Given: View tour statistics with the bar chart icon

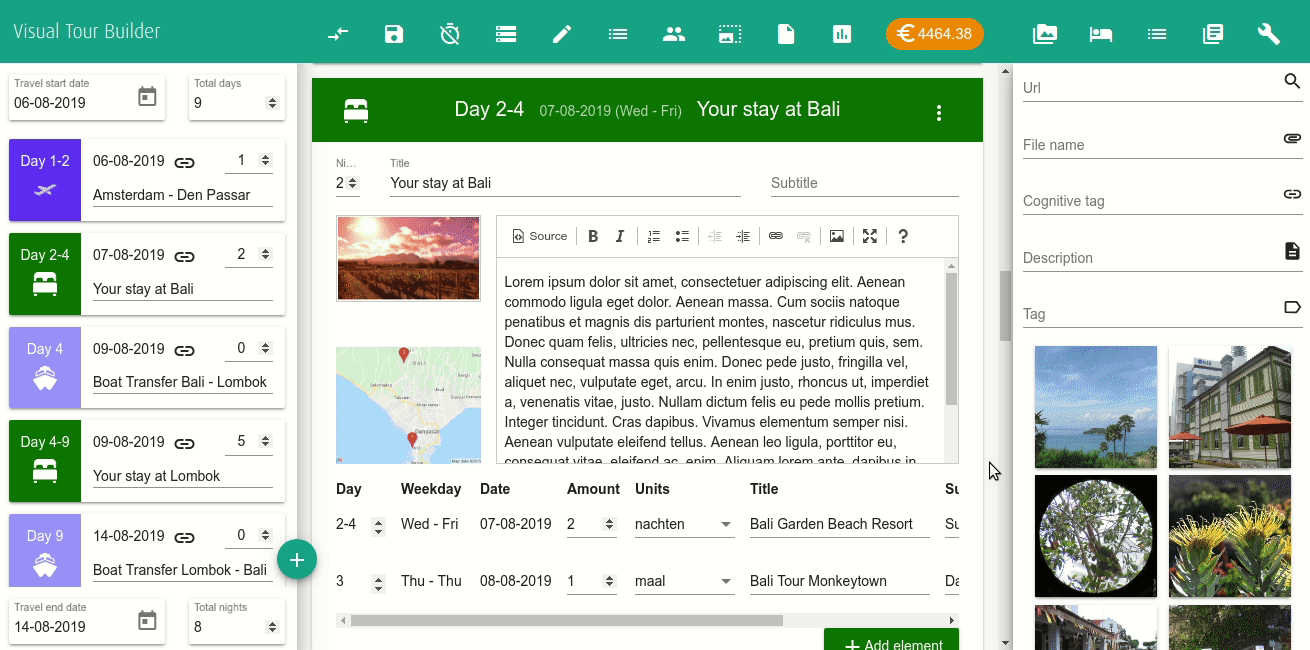Looking at the screenshot, I should click(842, 33).
